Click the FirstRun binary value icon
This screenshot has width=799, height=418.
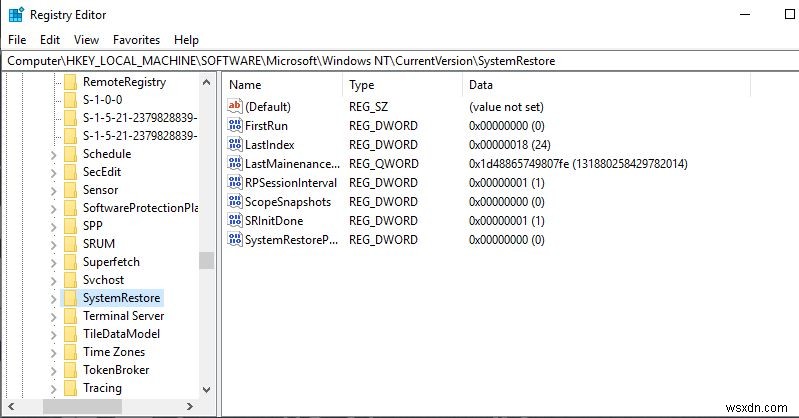[234, 125]
